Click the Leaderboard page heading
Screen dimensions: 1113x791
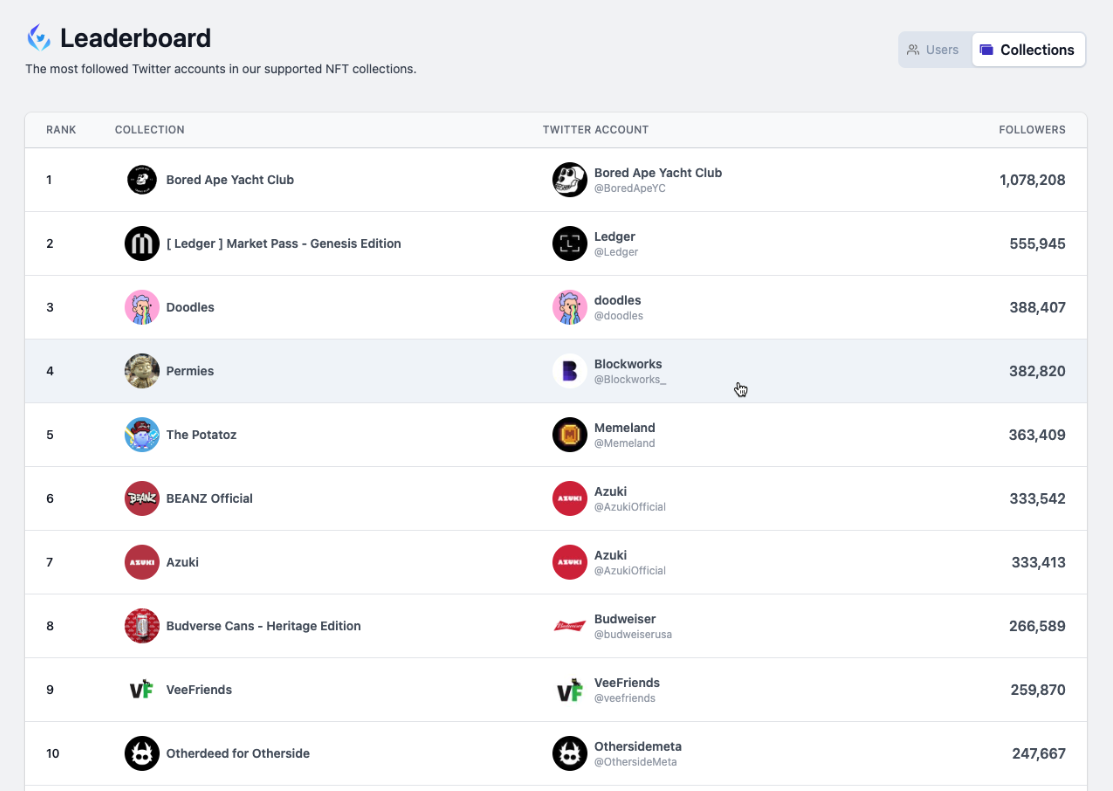[x=136, y=38]
